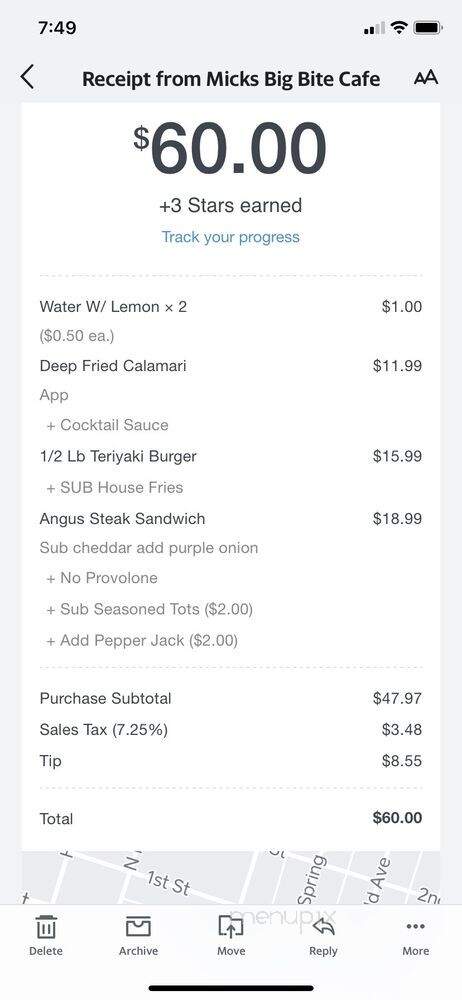Tap the +3 Stars earned text

click(x=230, y=205)
